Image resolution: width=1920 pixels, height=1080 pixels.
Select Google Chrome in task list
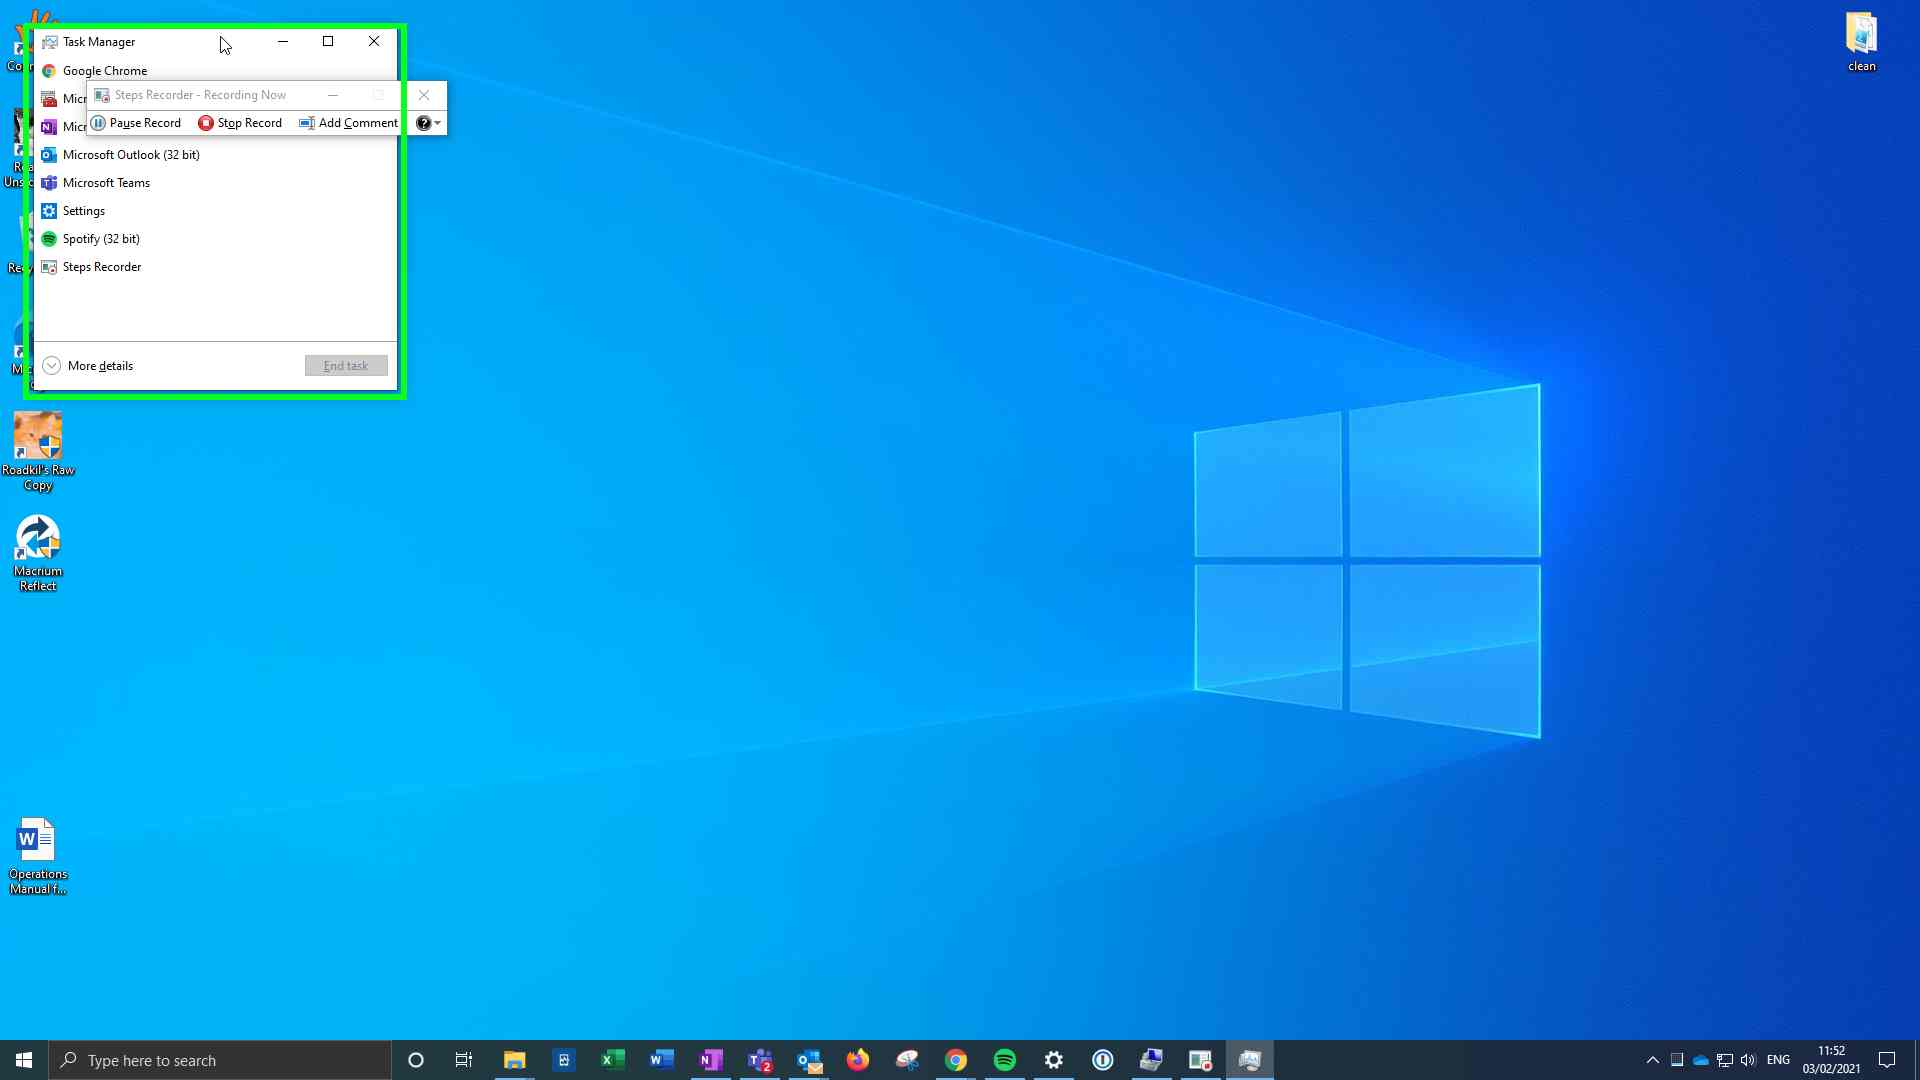[x=104, y=71]
